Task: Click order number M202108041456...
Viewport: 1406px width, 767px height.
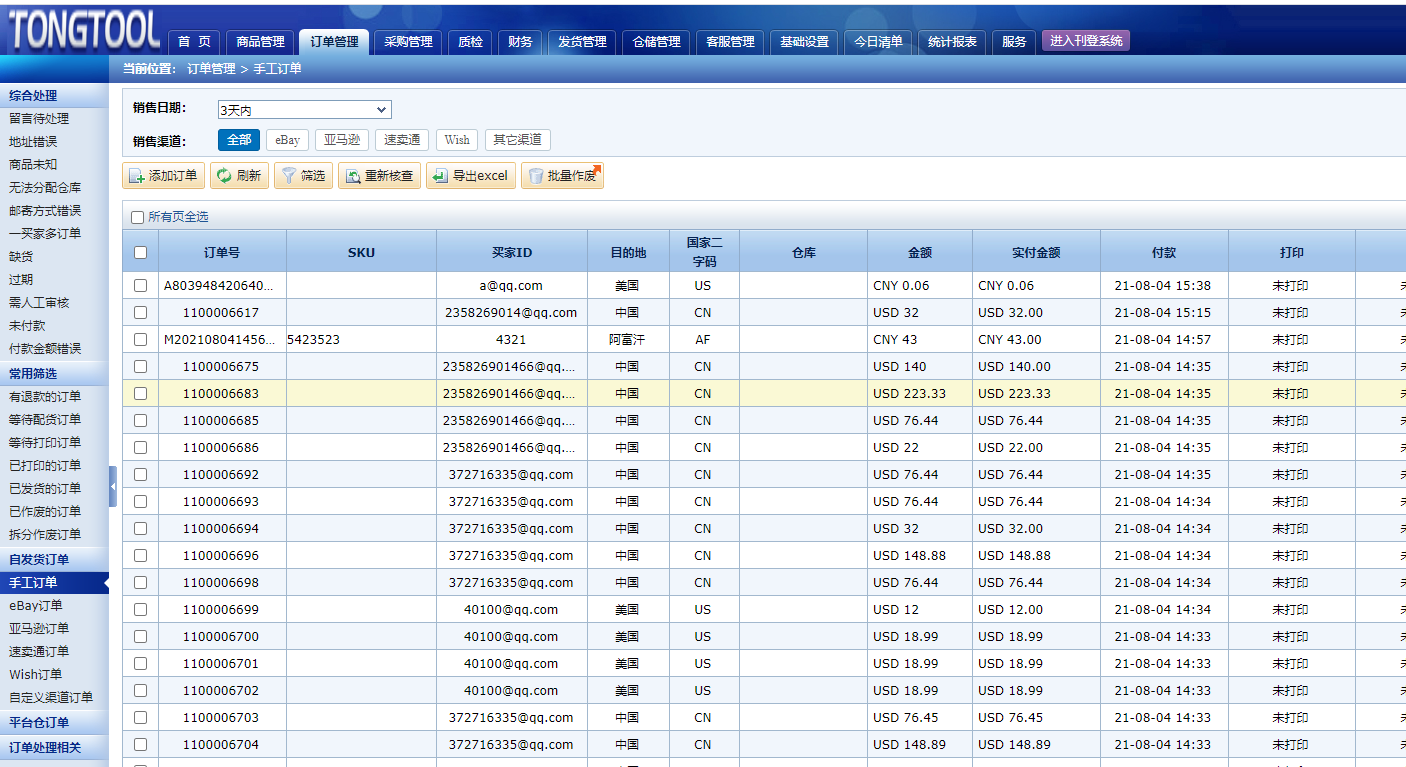Action: click(218, 339)
